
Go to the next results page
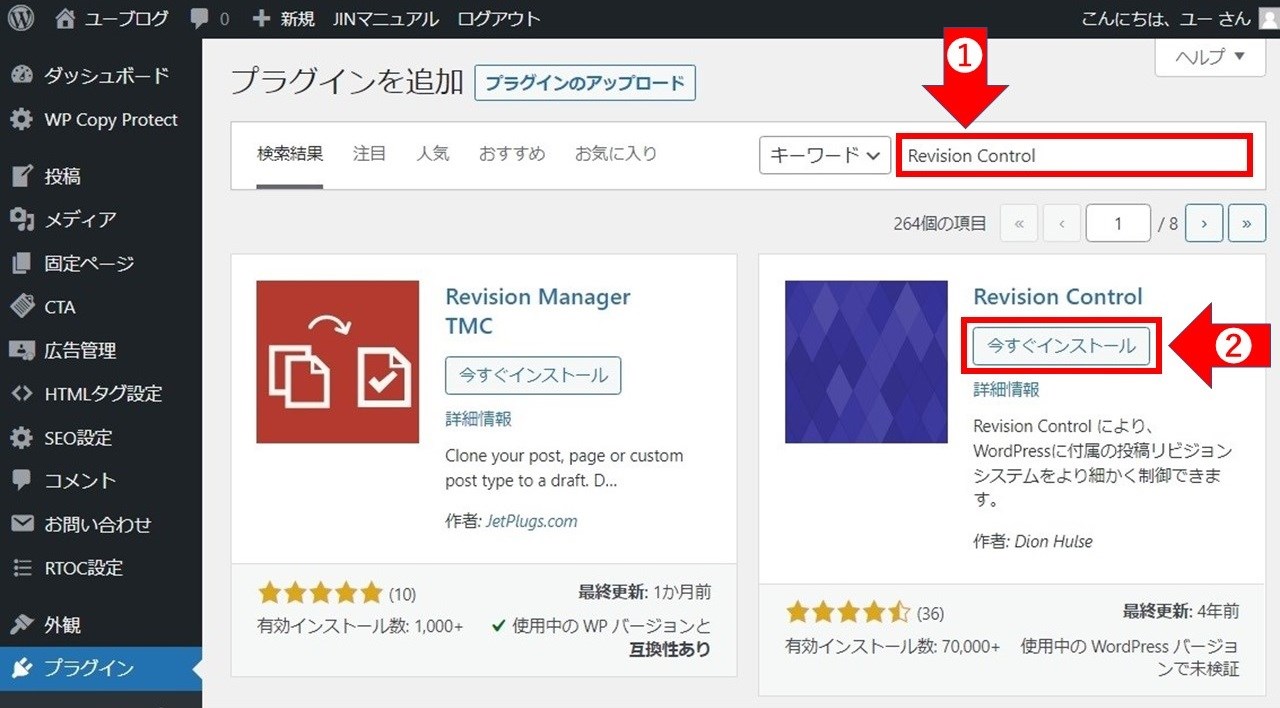tap(1204, 224)
